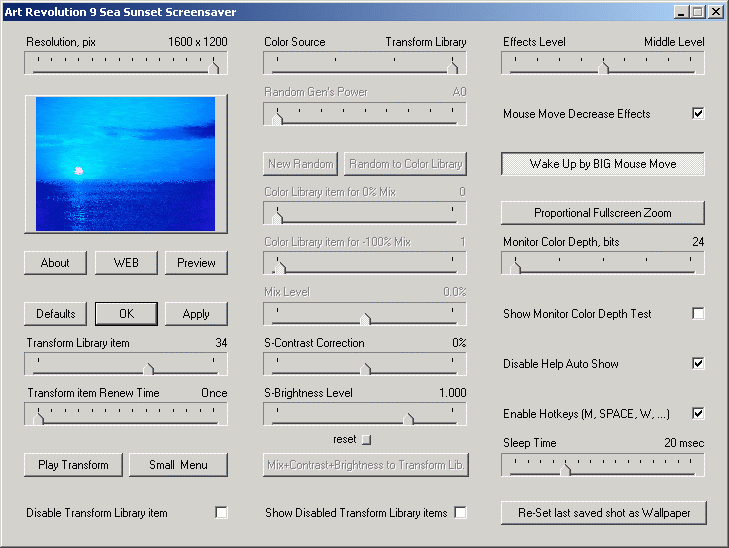Viewport: 729px width, 548px height.
Task: Restore settings with Defaults button
Action: point(55,314)
